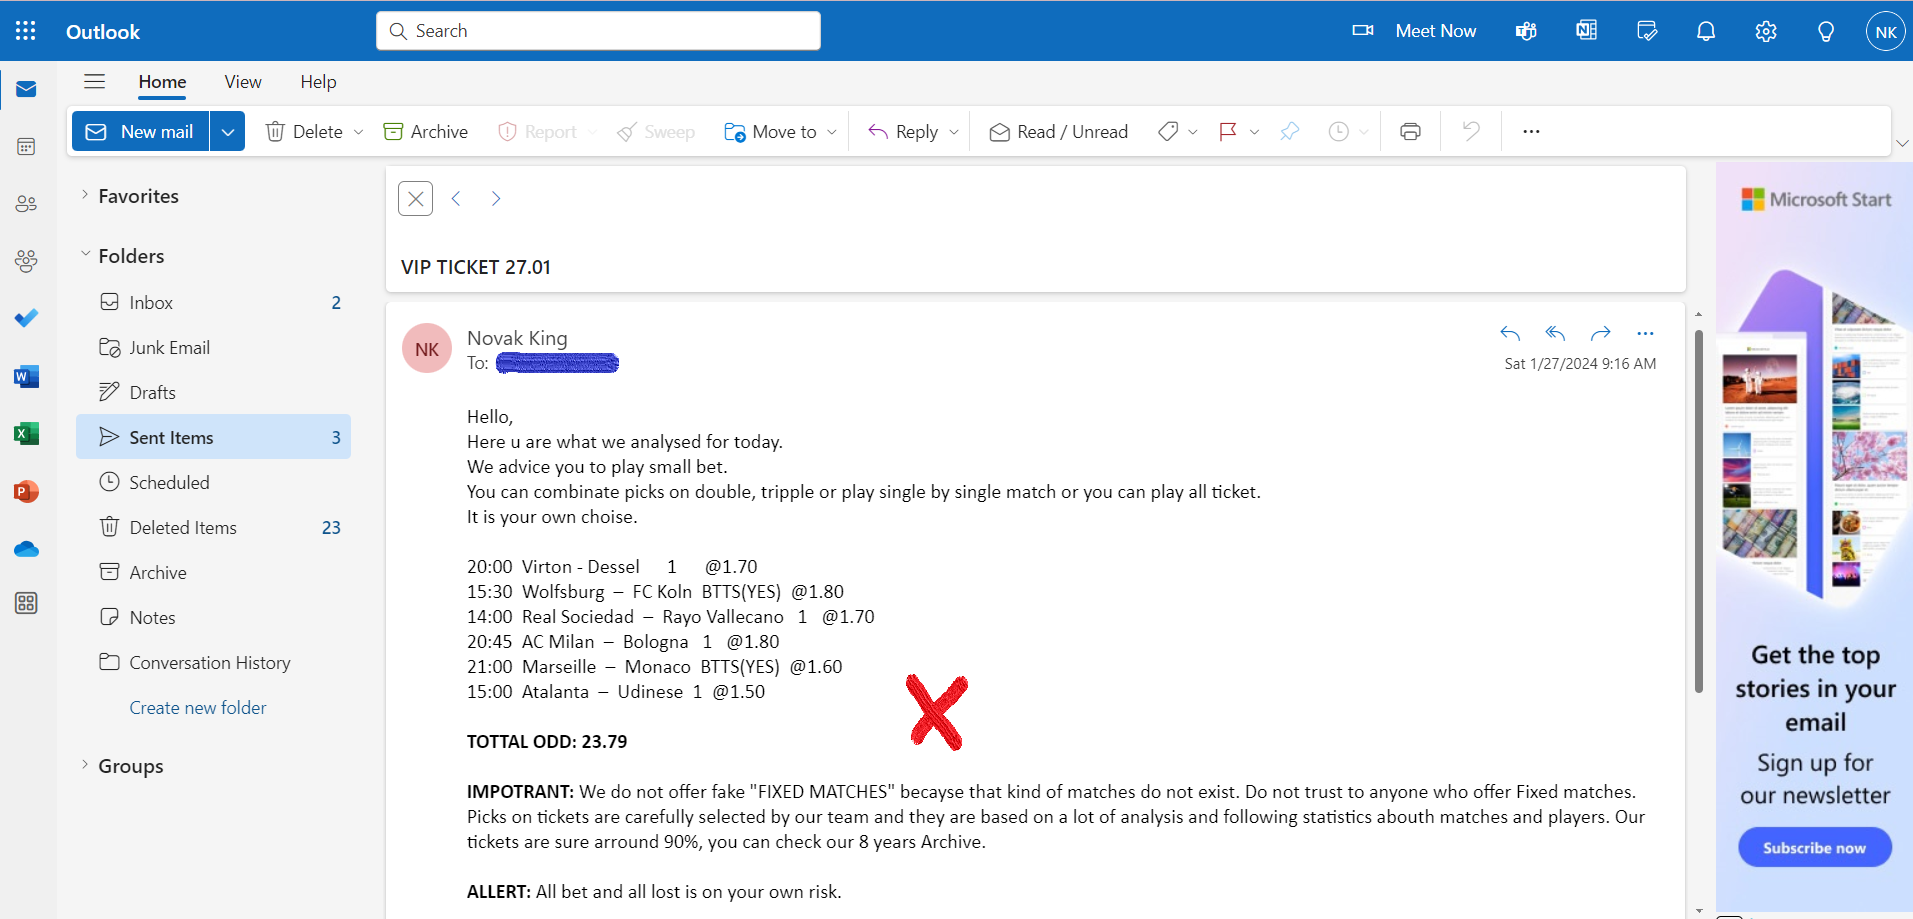Open the notifications bell
This screenshot has width=1913, height=919.
(1706, 31)
